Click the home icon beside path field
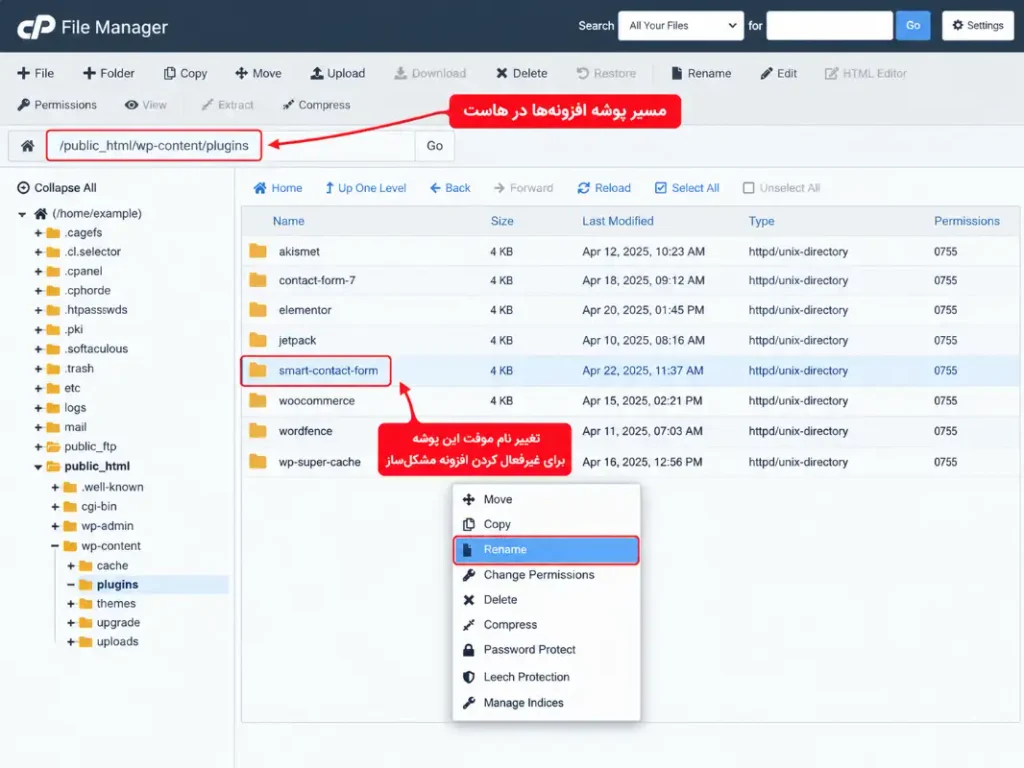The width and height of the screenshot is (1024, 768). (x=27, y=146)
